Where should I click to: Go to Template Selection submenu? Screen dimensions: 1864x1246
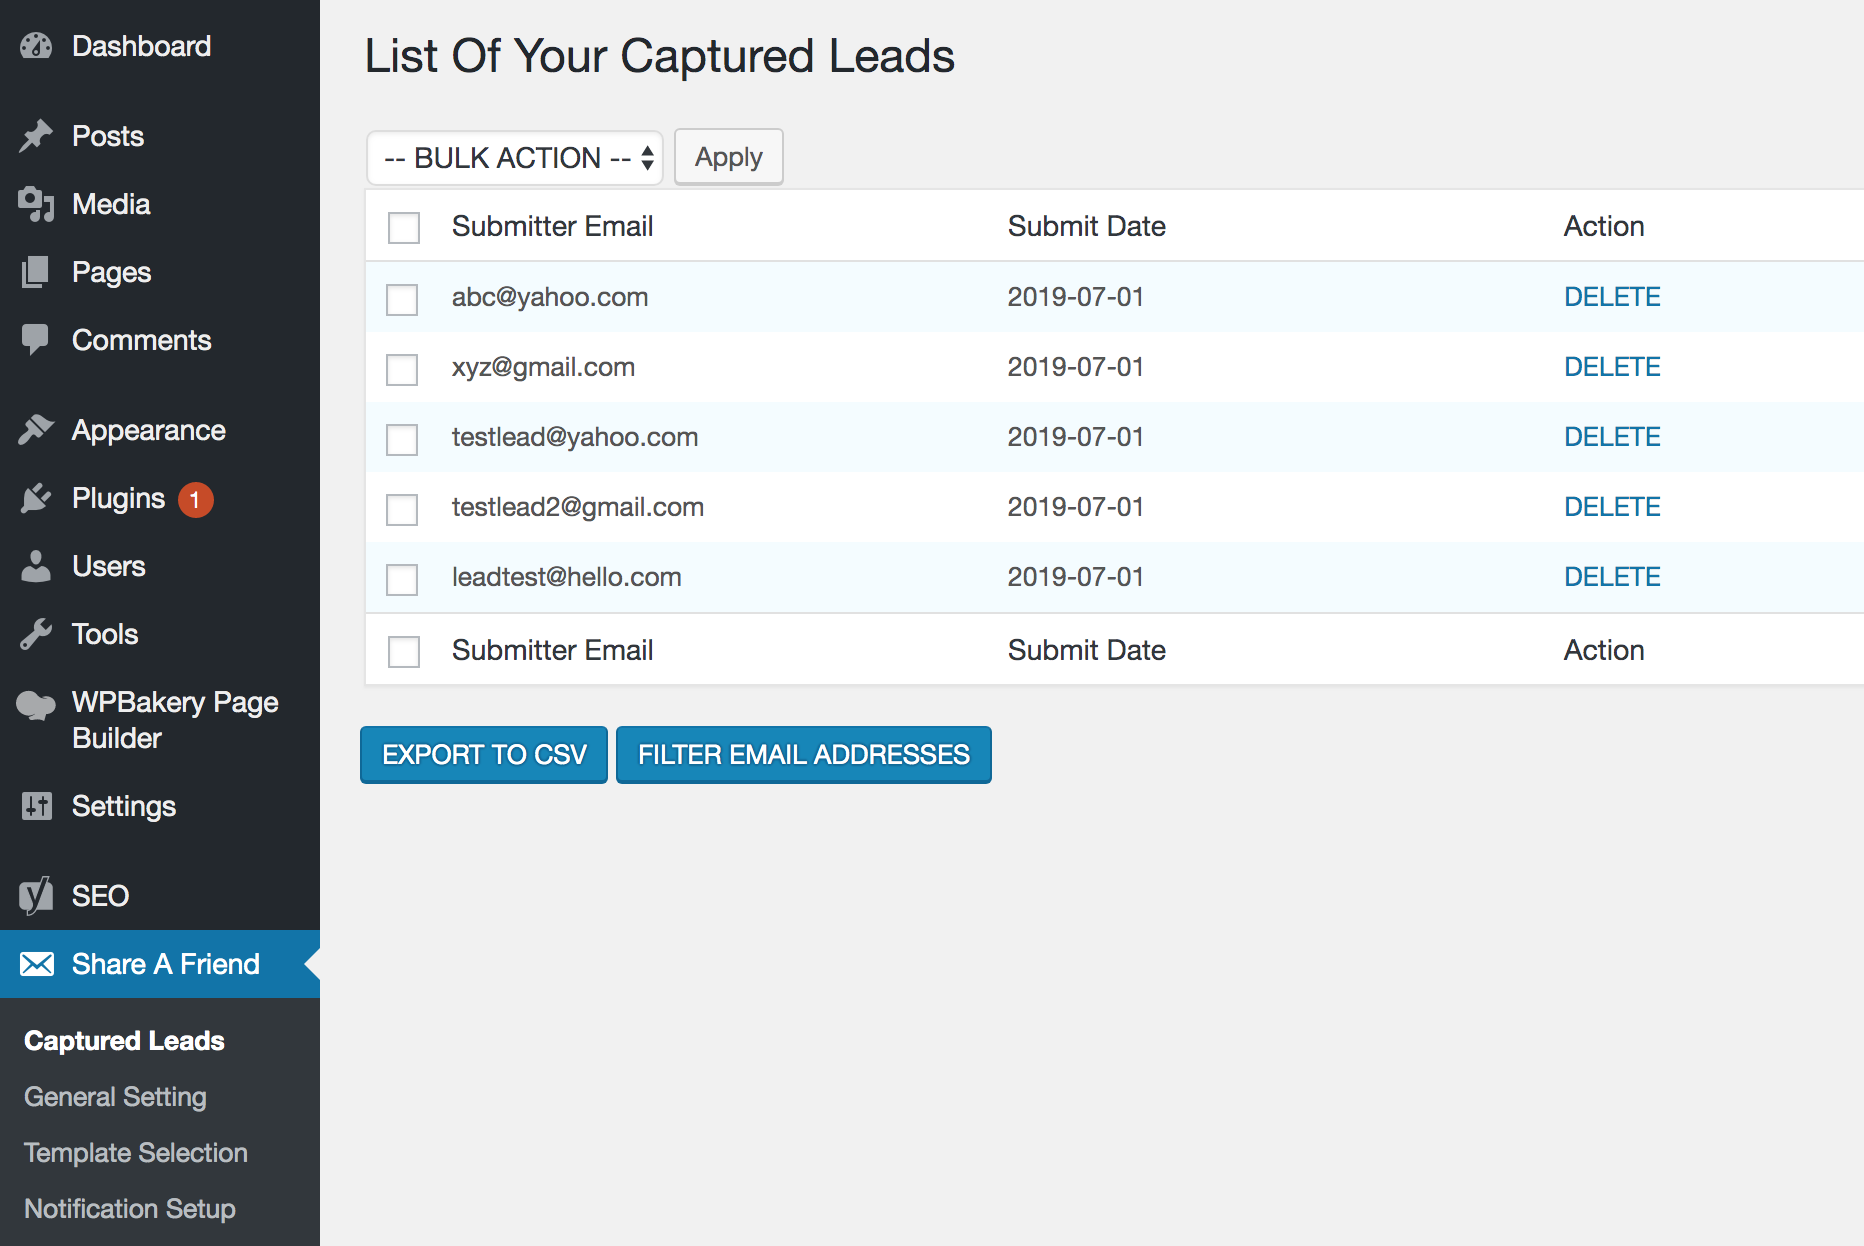(135, 1153)
